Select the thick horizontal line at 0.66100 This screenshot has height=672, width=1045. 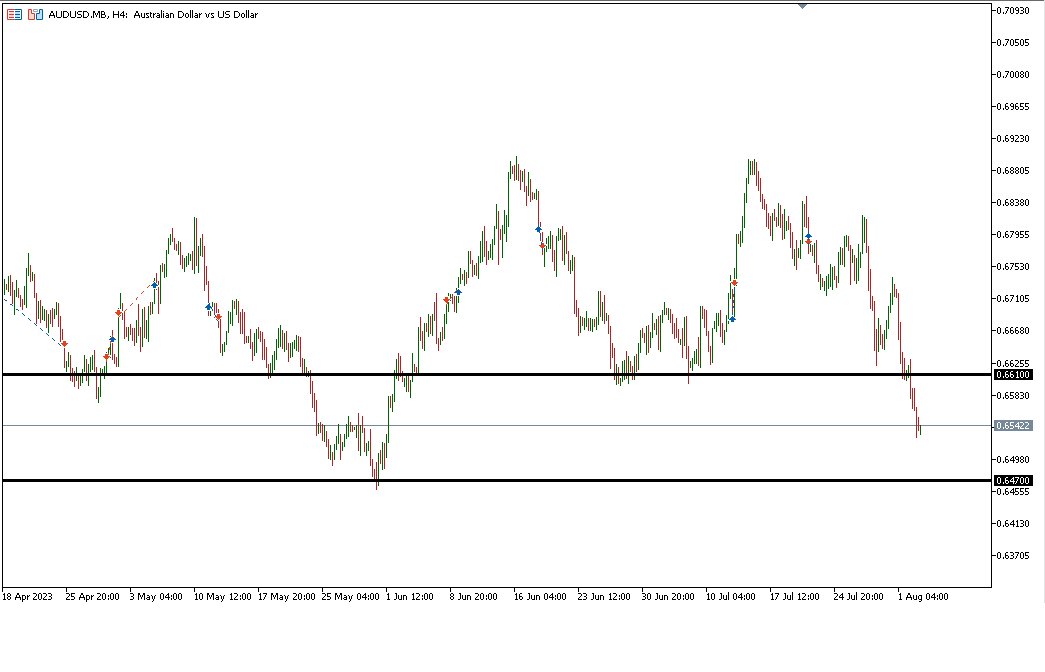pos(497,375)
